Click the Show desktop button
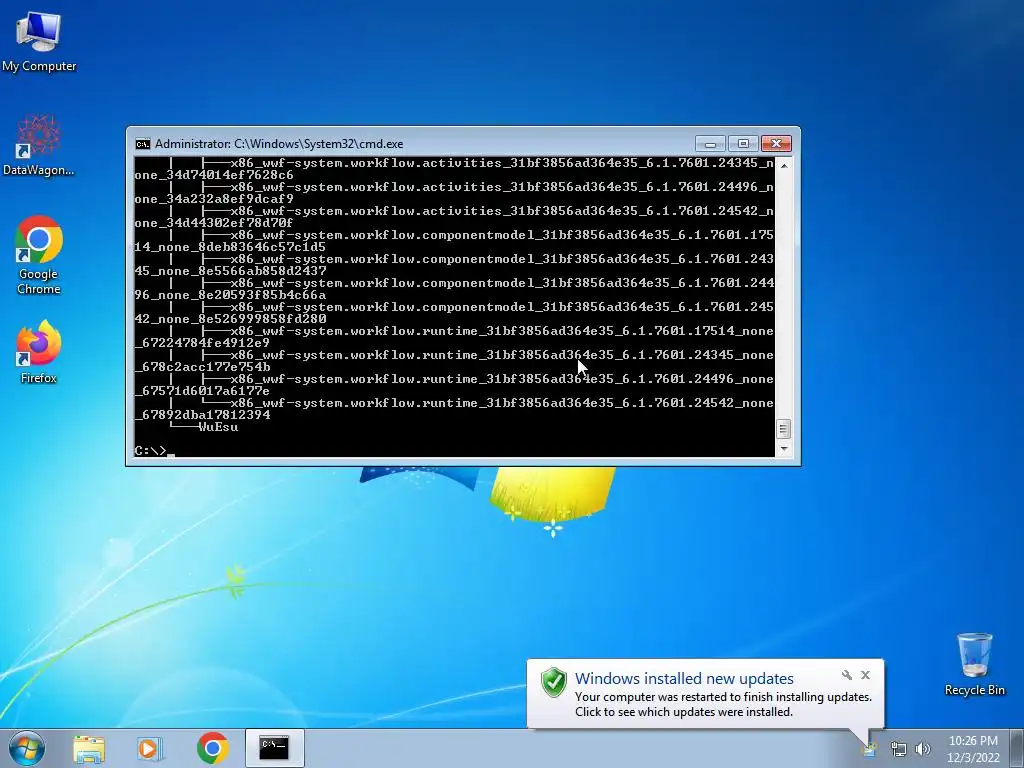Screen dimensions: 1024x768 point(1017,748)
